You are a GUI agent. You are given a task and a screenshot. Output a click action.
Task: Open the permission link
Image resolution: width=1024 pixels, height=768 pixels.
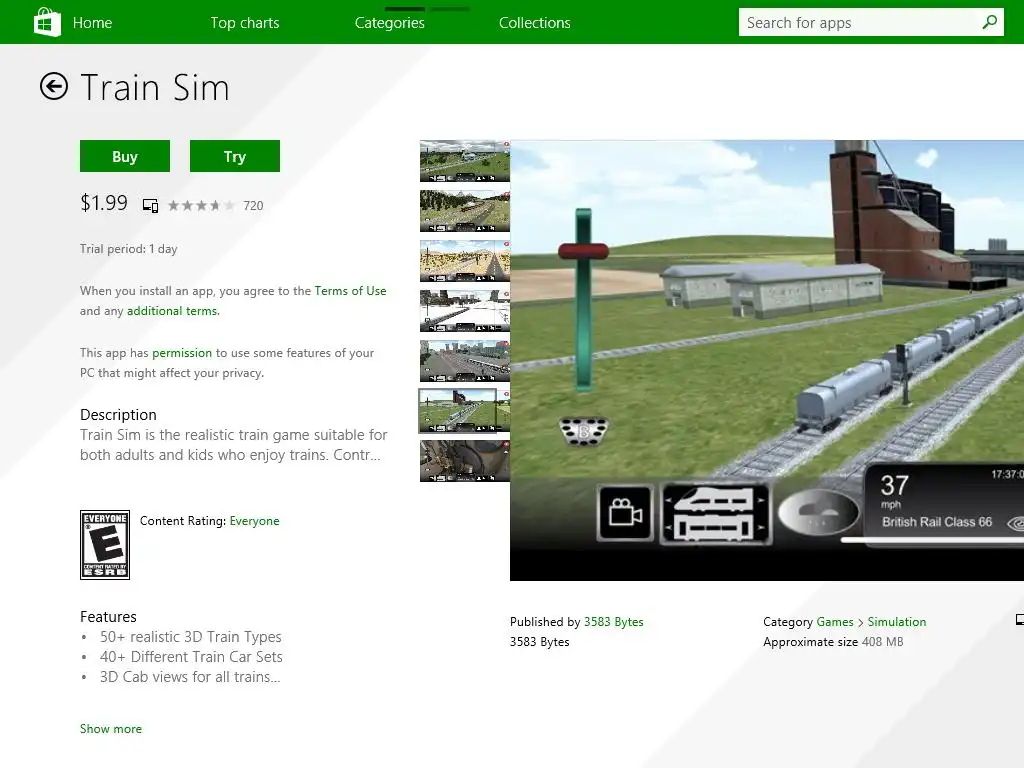[182, 353]
